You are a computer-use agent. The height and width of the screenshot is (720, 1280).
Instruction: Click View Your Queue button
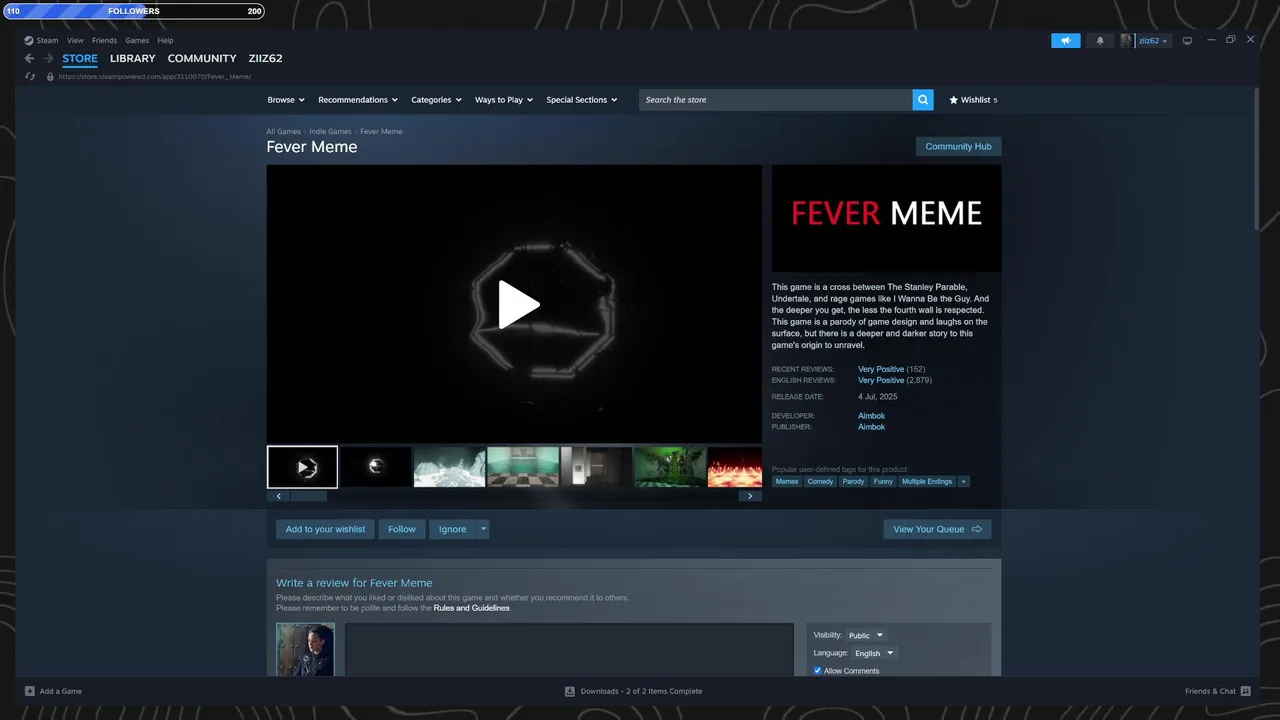pyautogui.click(x=937, y=529)
